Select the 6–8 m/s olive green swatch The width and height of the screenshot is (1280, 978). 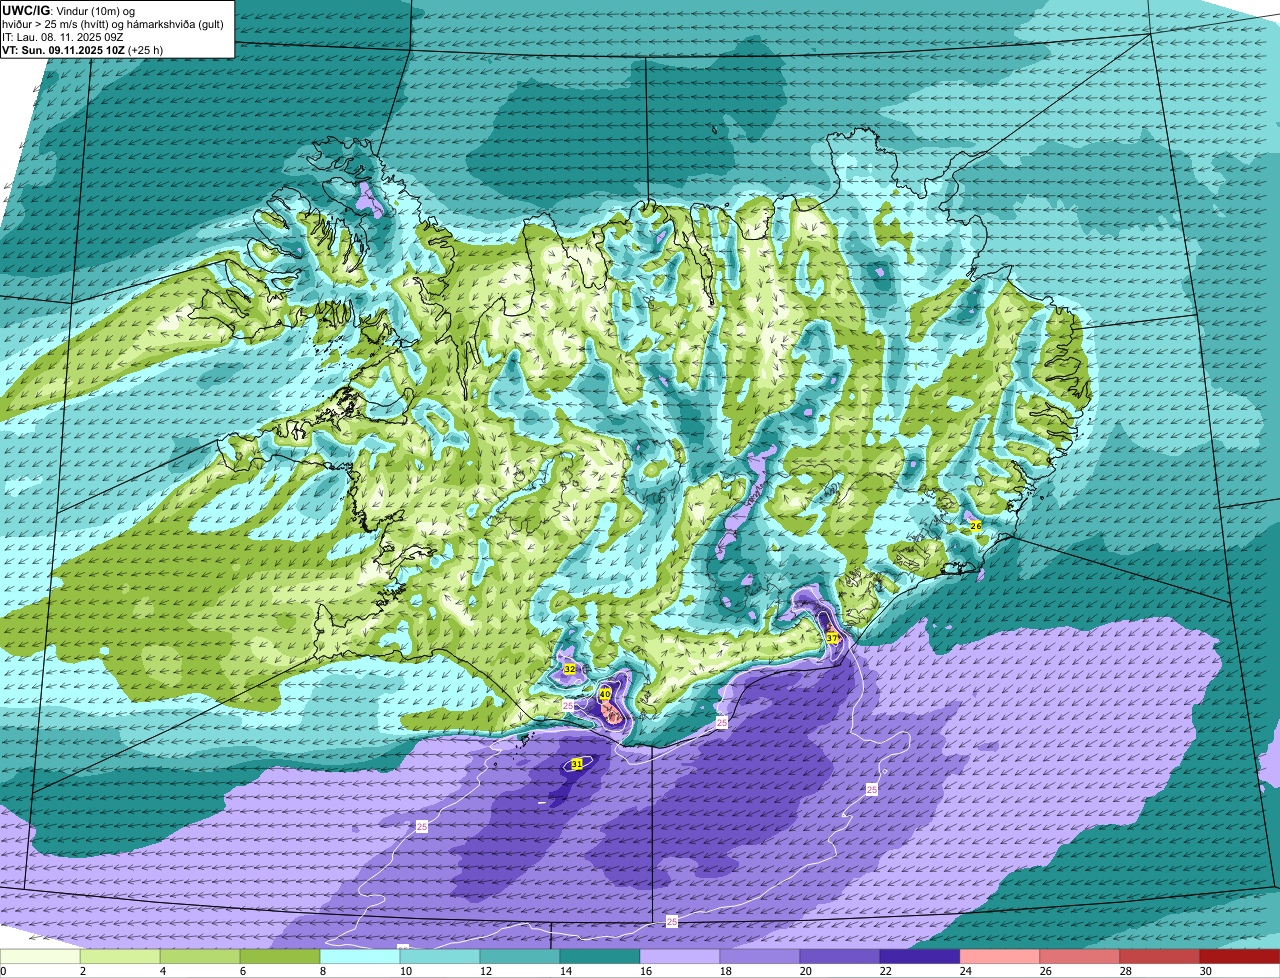pos(280,957)
